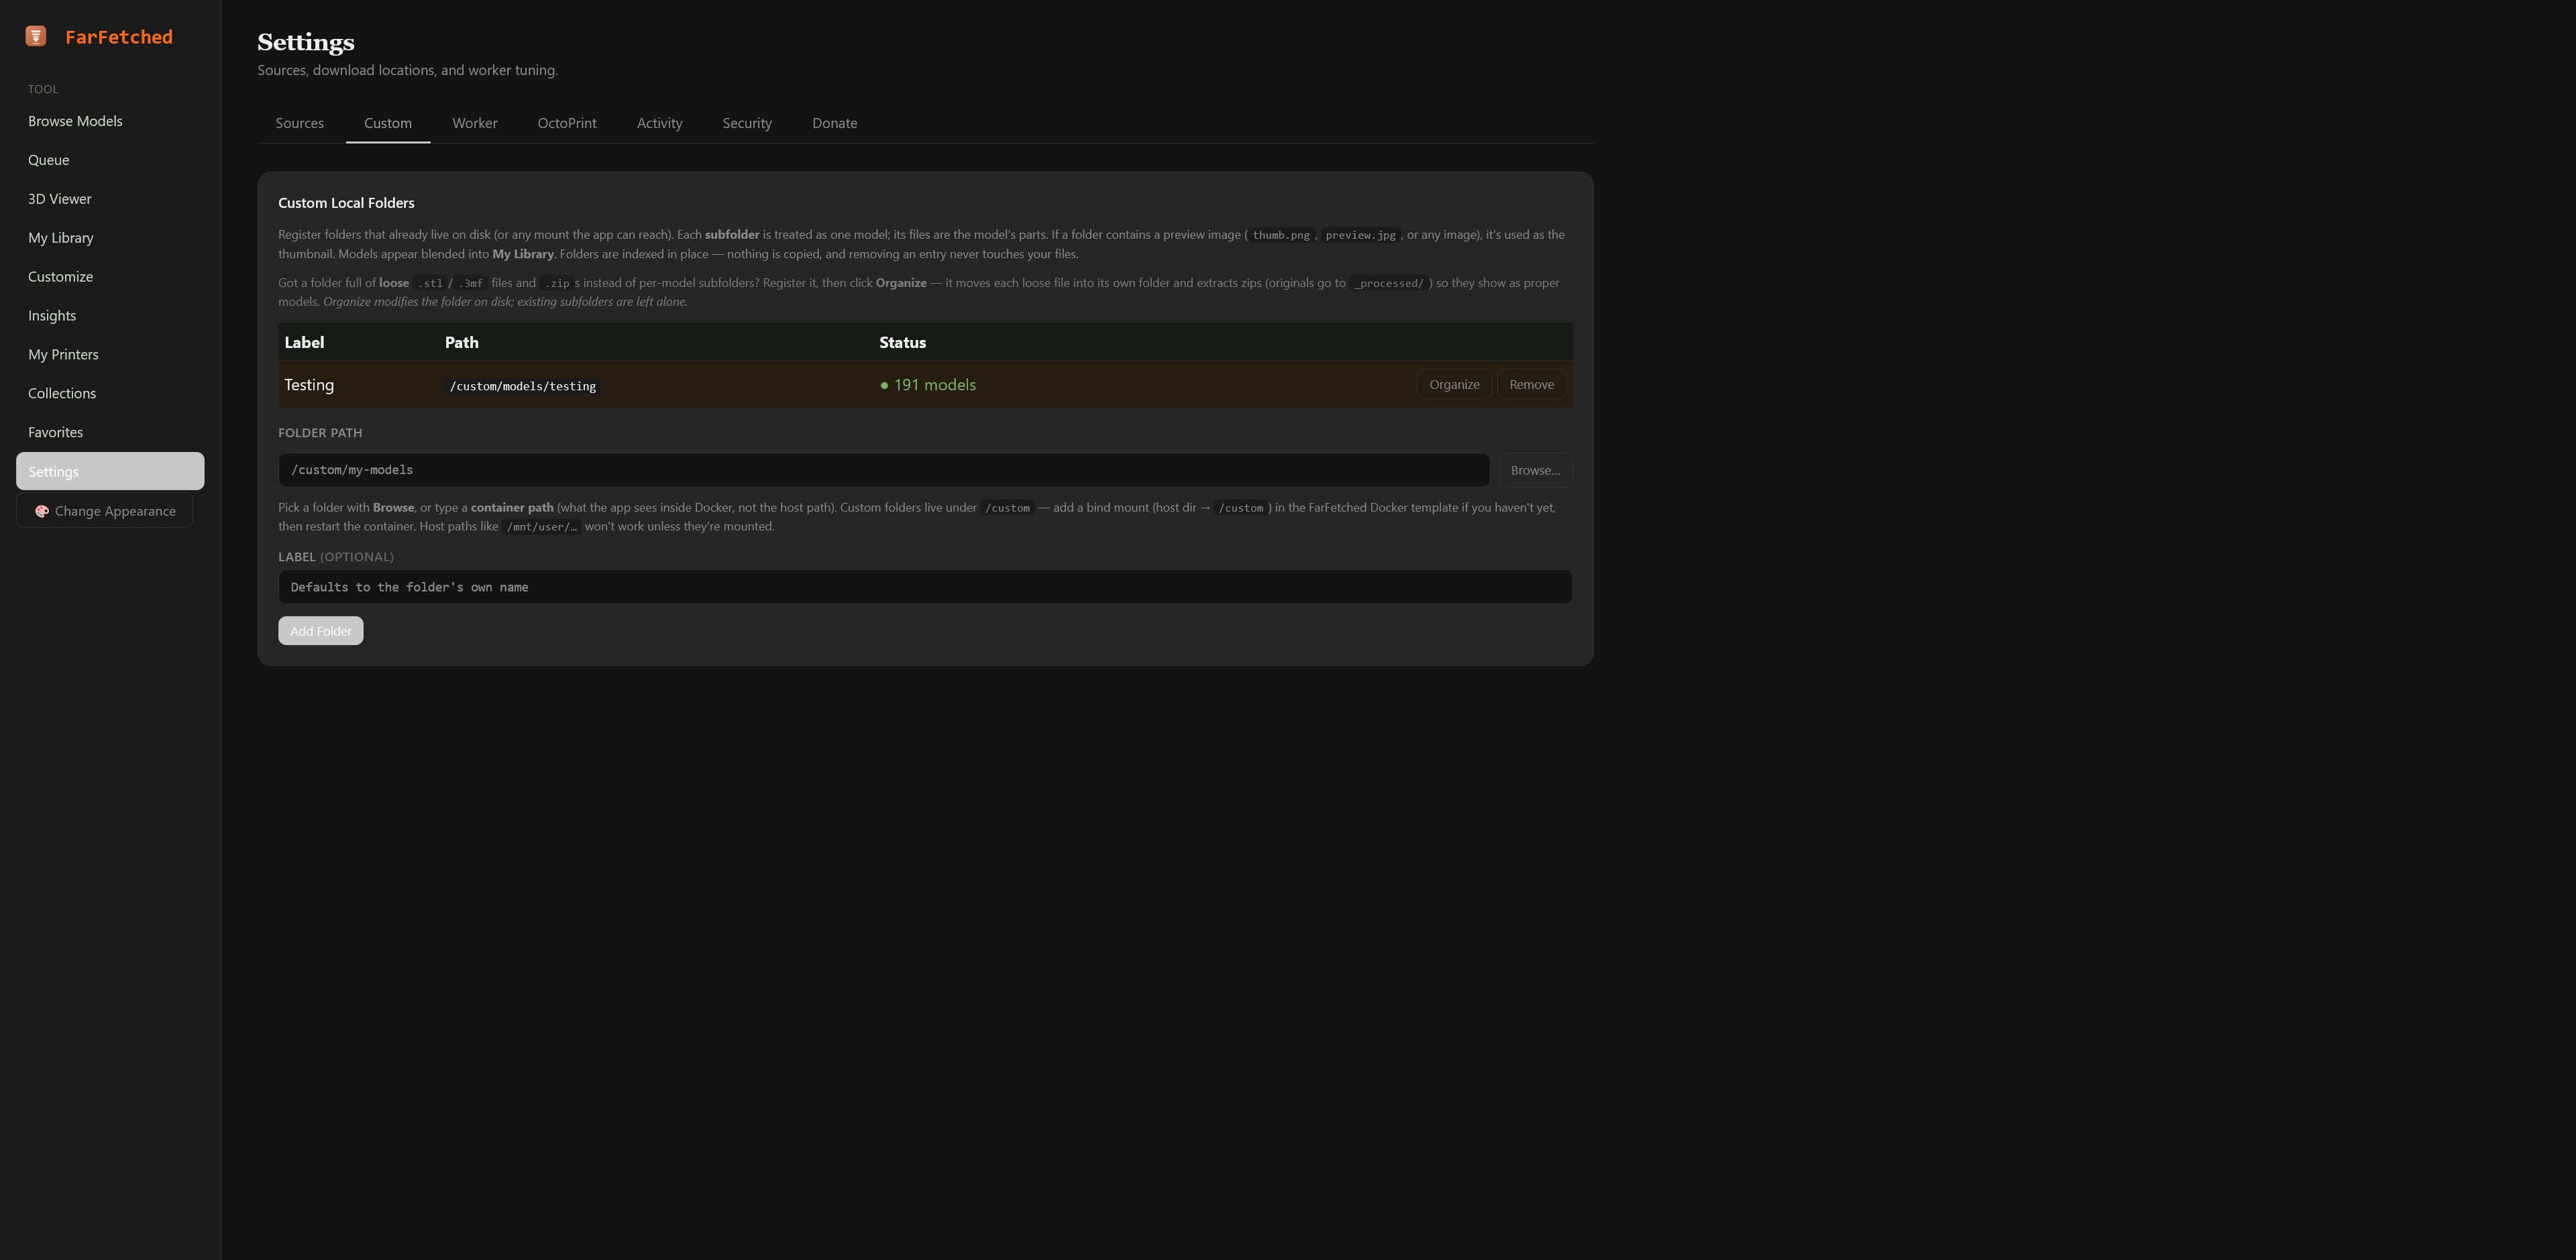Screen dimensions: 2576x1260
Task: Open the Security tab
Action: pyautogui.click(x=747, y=123)
